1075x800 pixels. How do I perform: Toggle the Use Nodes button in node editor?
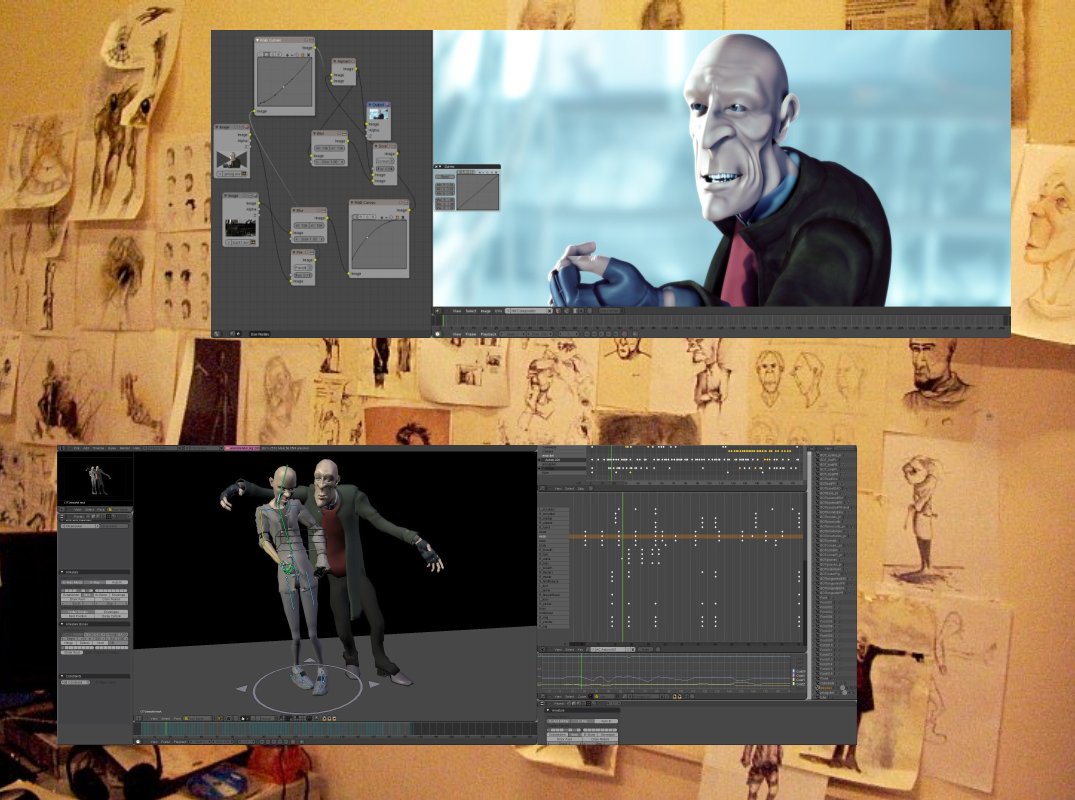[260, 334]
